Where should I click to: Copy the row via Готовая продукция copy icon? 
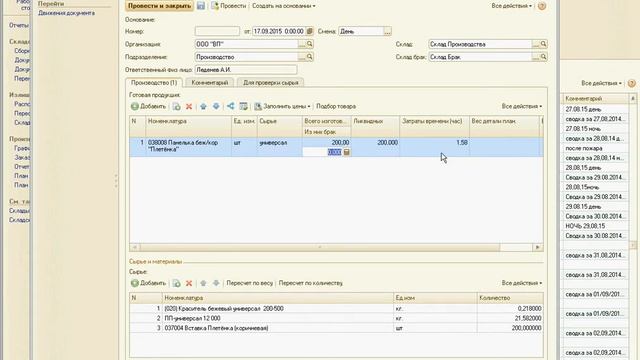(x=176, y=106)
